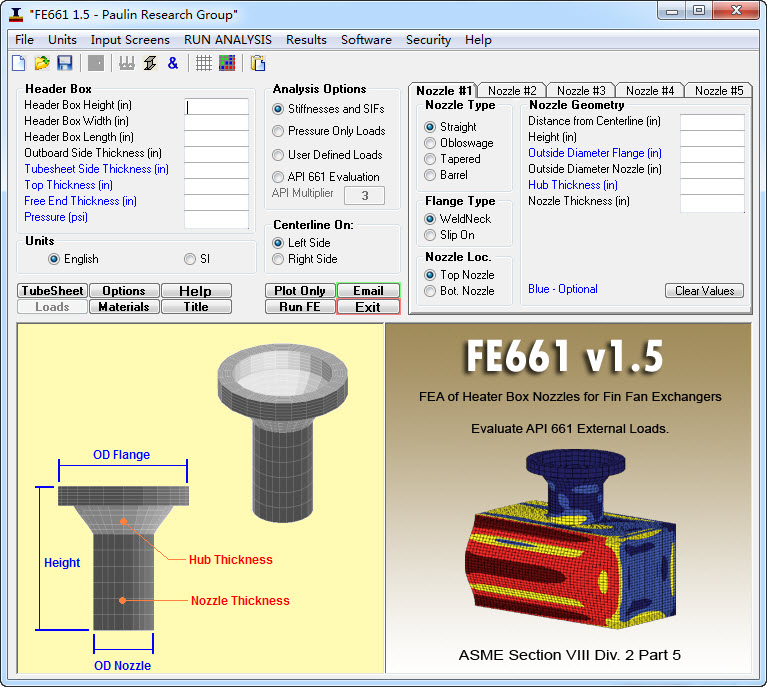Click the TubeSheet button

(52, 291)
